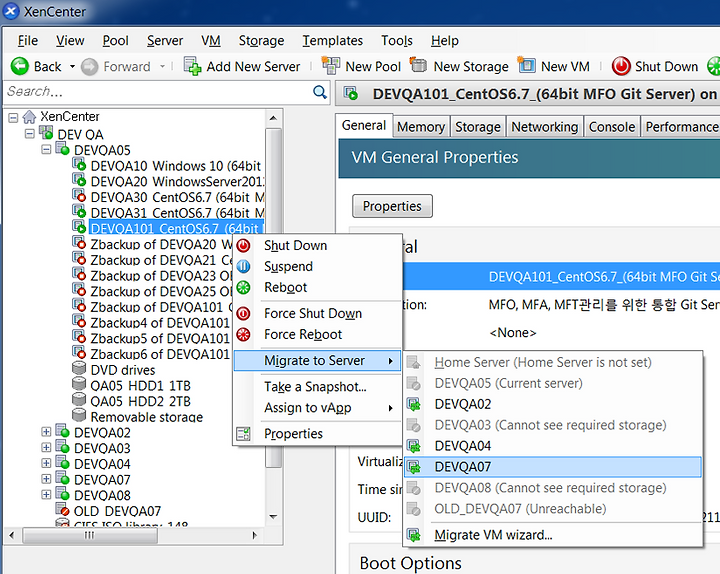The height and width of the screenshot is (574, 720).
Task: Switch to the Networking tab
Action: tap(545, 127)
